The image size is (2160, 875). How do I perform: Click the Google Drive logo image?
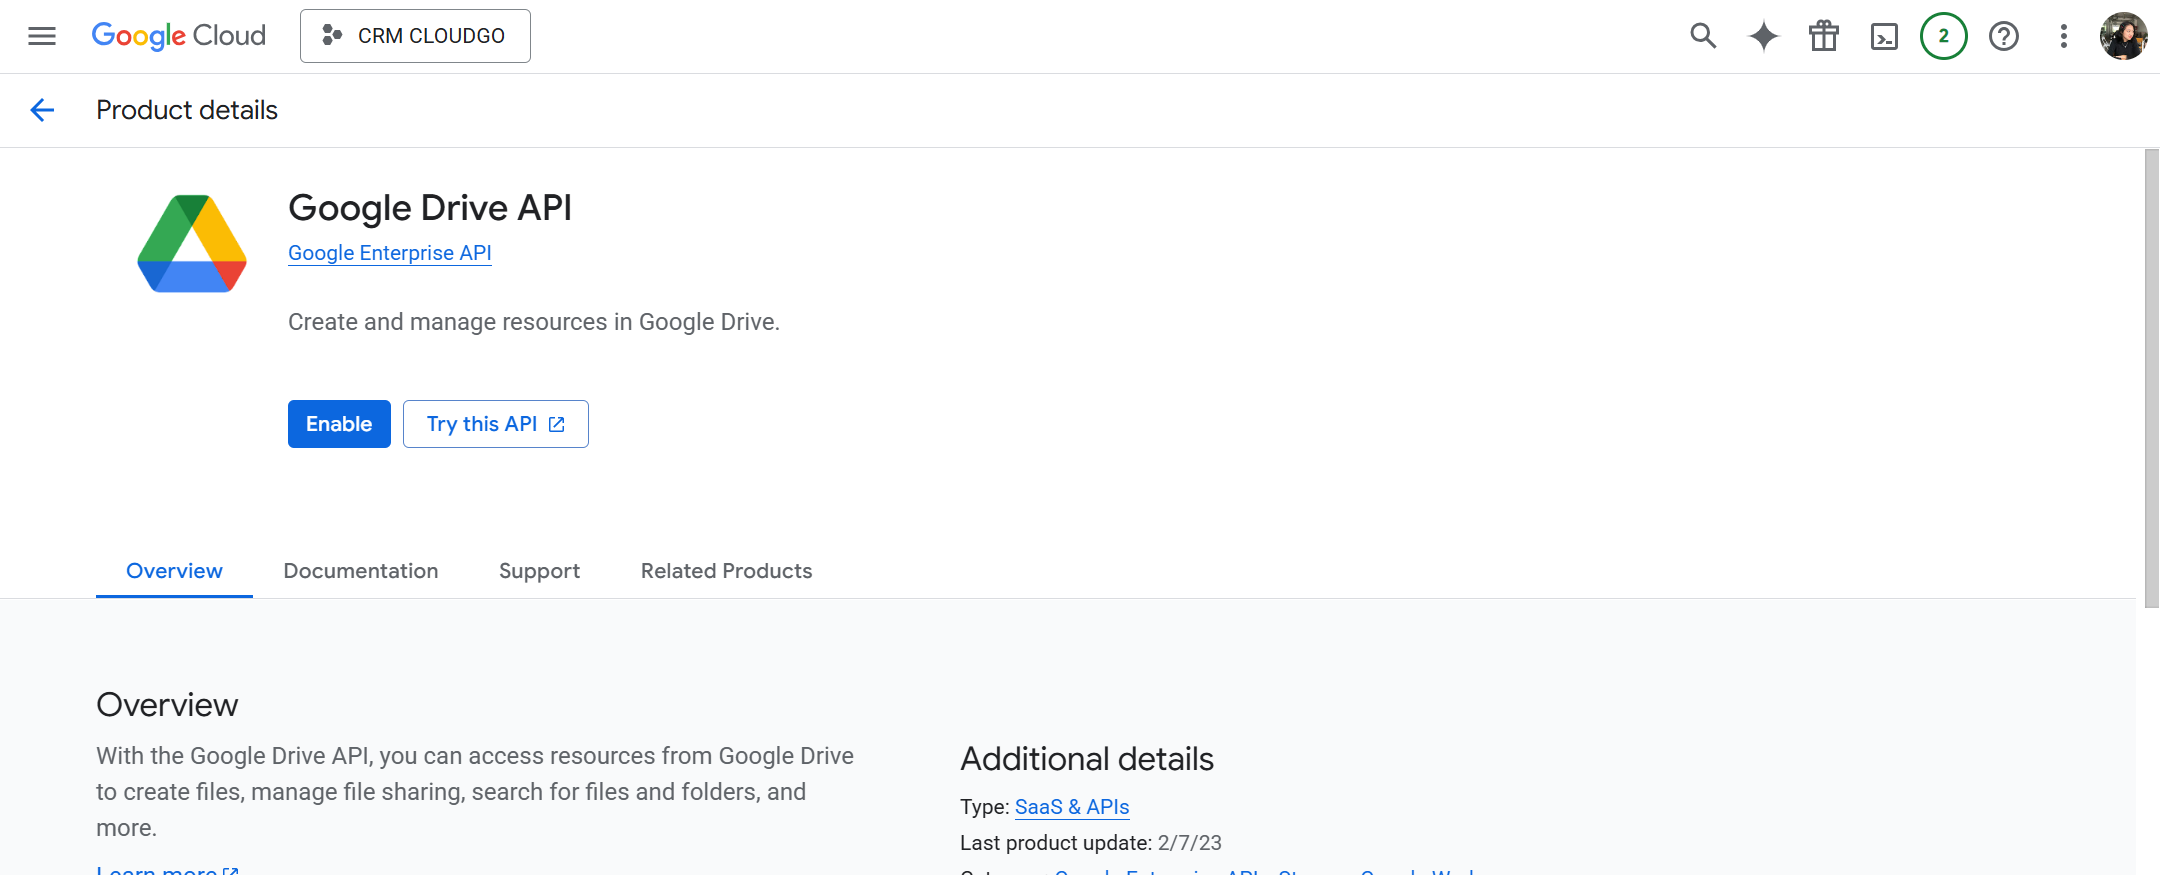192,244
